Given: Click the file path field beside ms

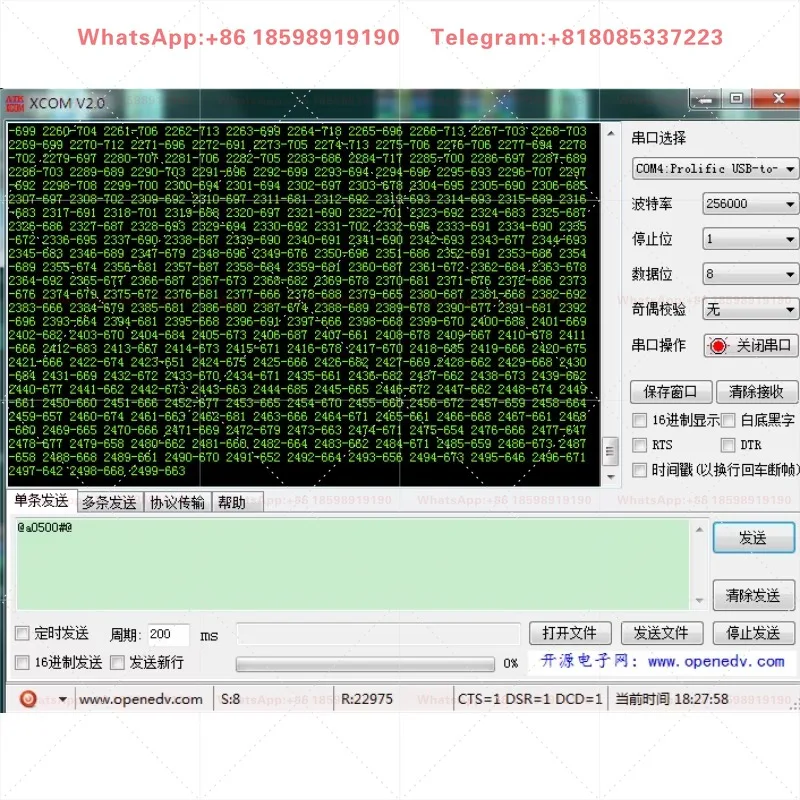Looking at the screenshot, I should coord(378,634).
